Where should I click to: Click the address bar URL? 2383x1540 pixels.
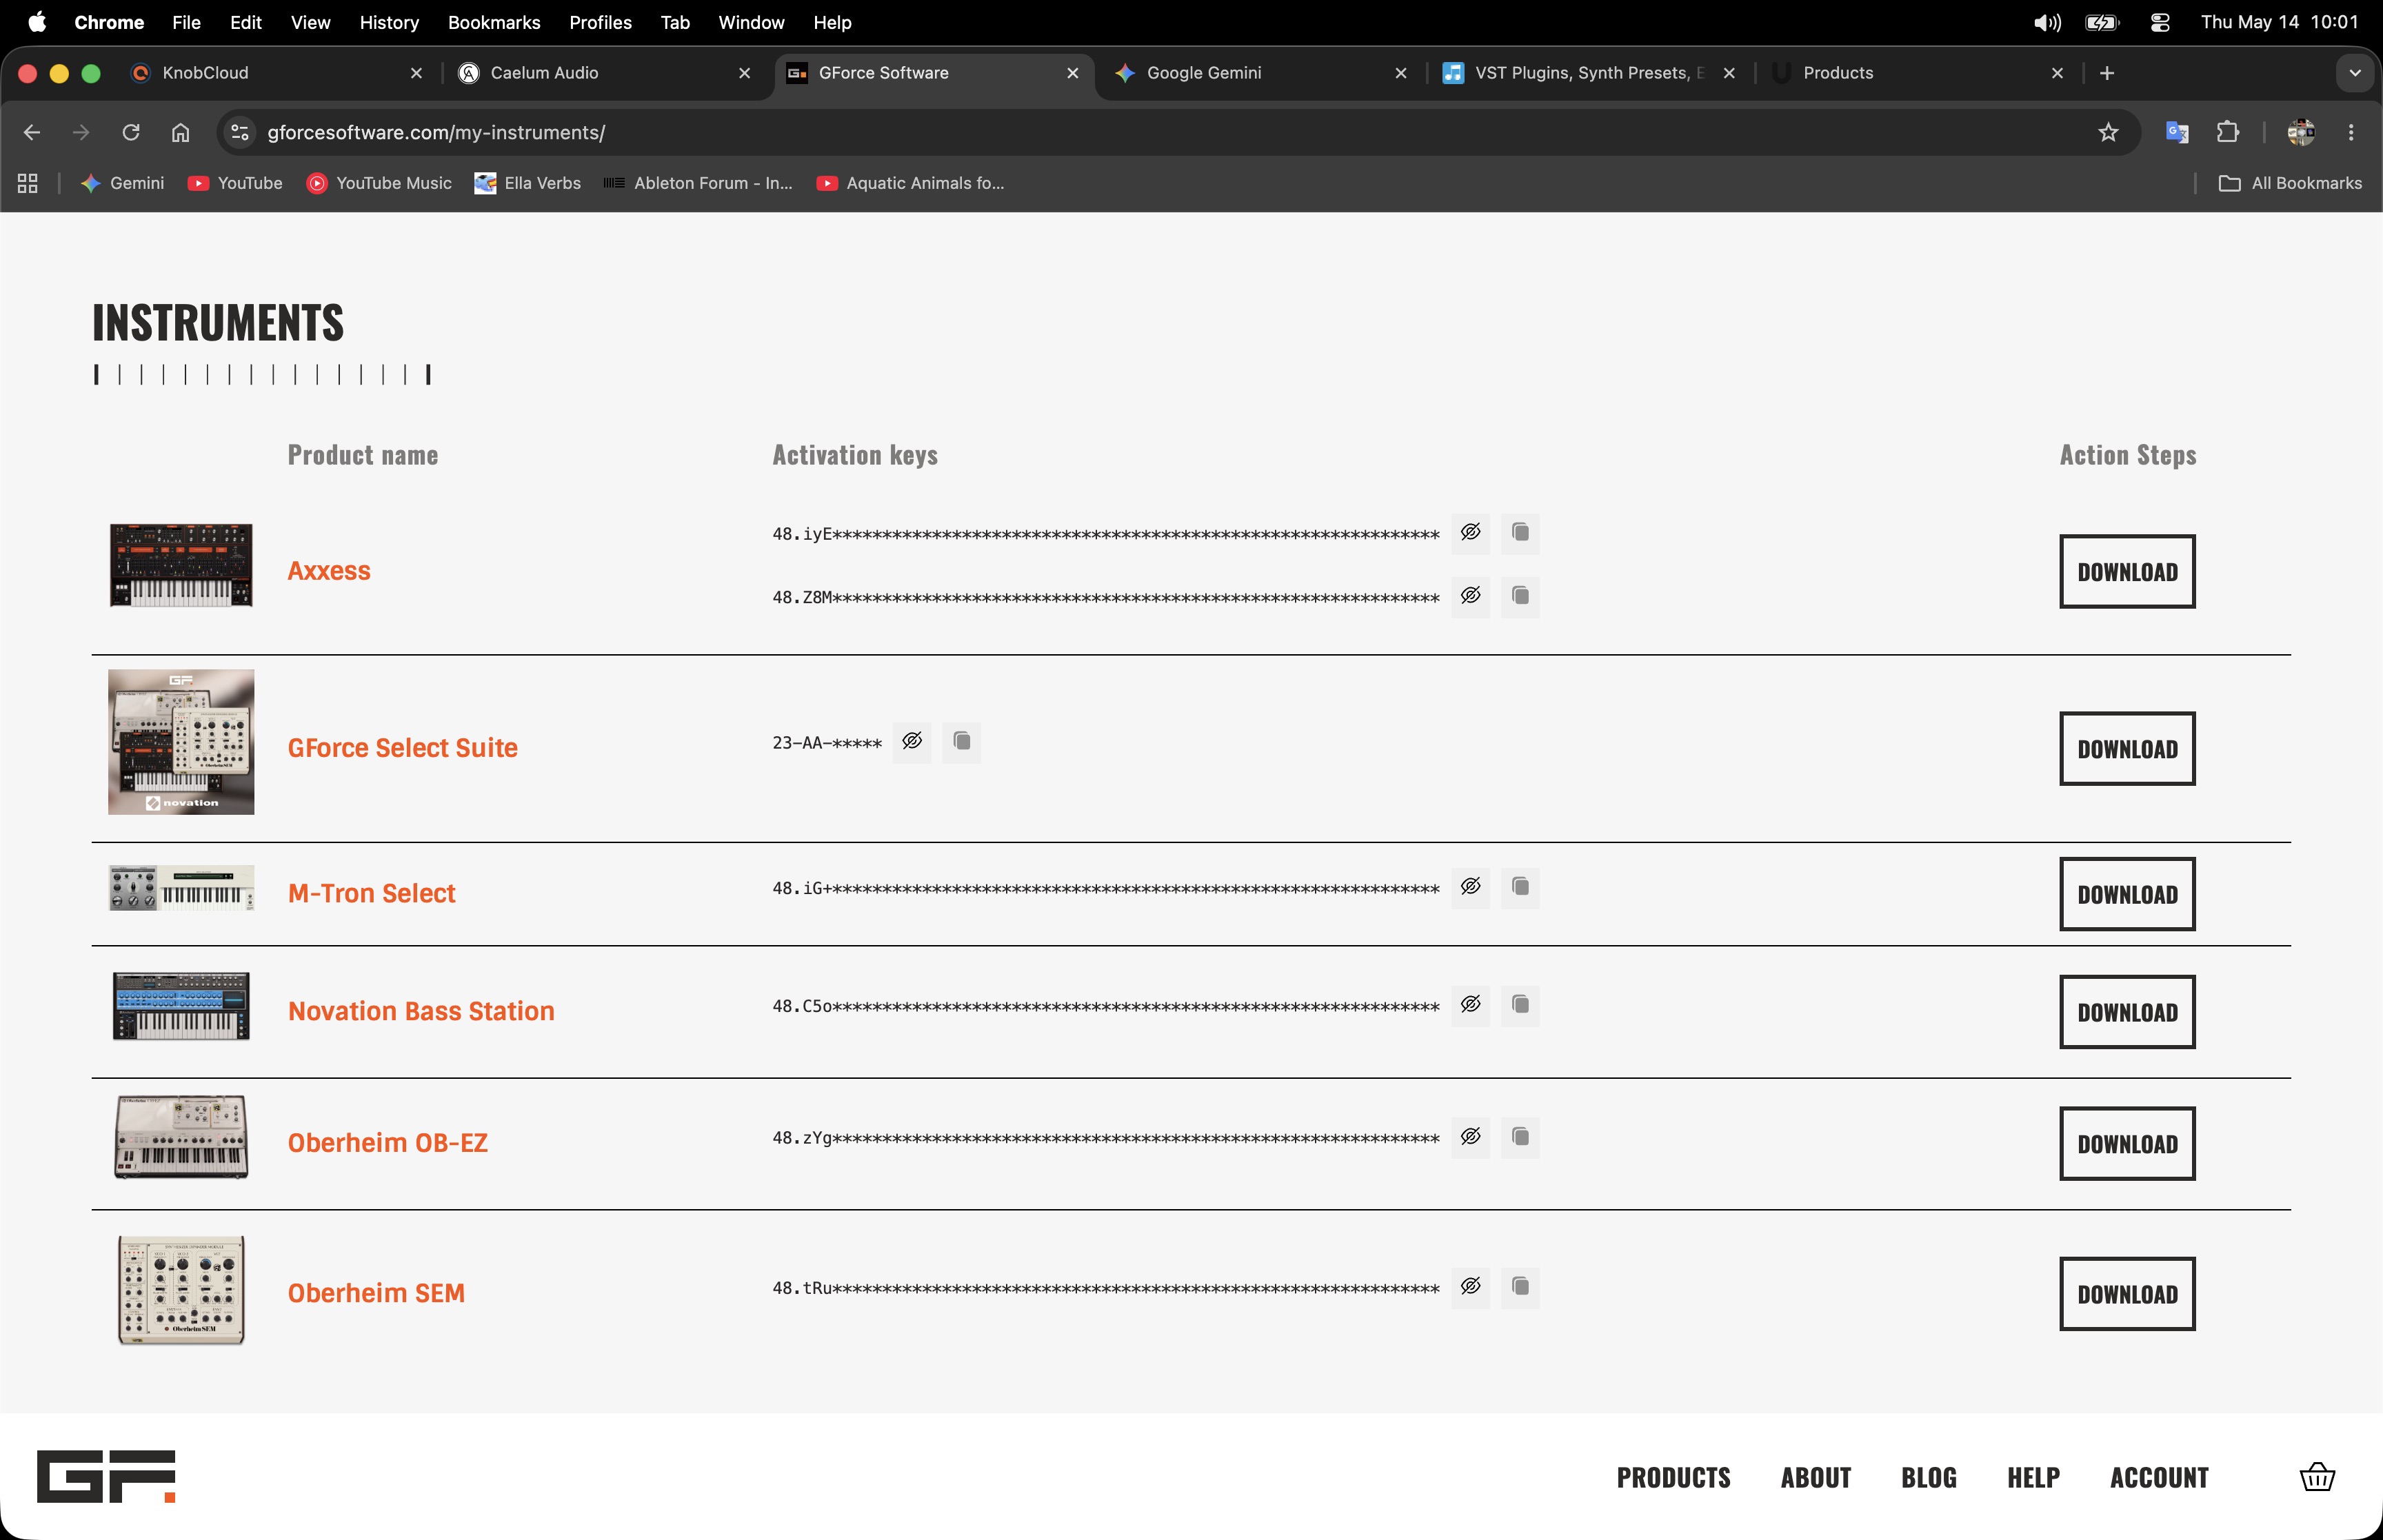click(436, 132)
